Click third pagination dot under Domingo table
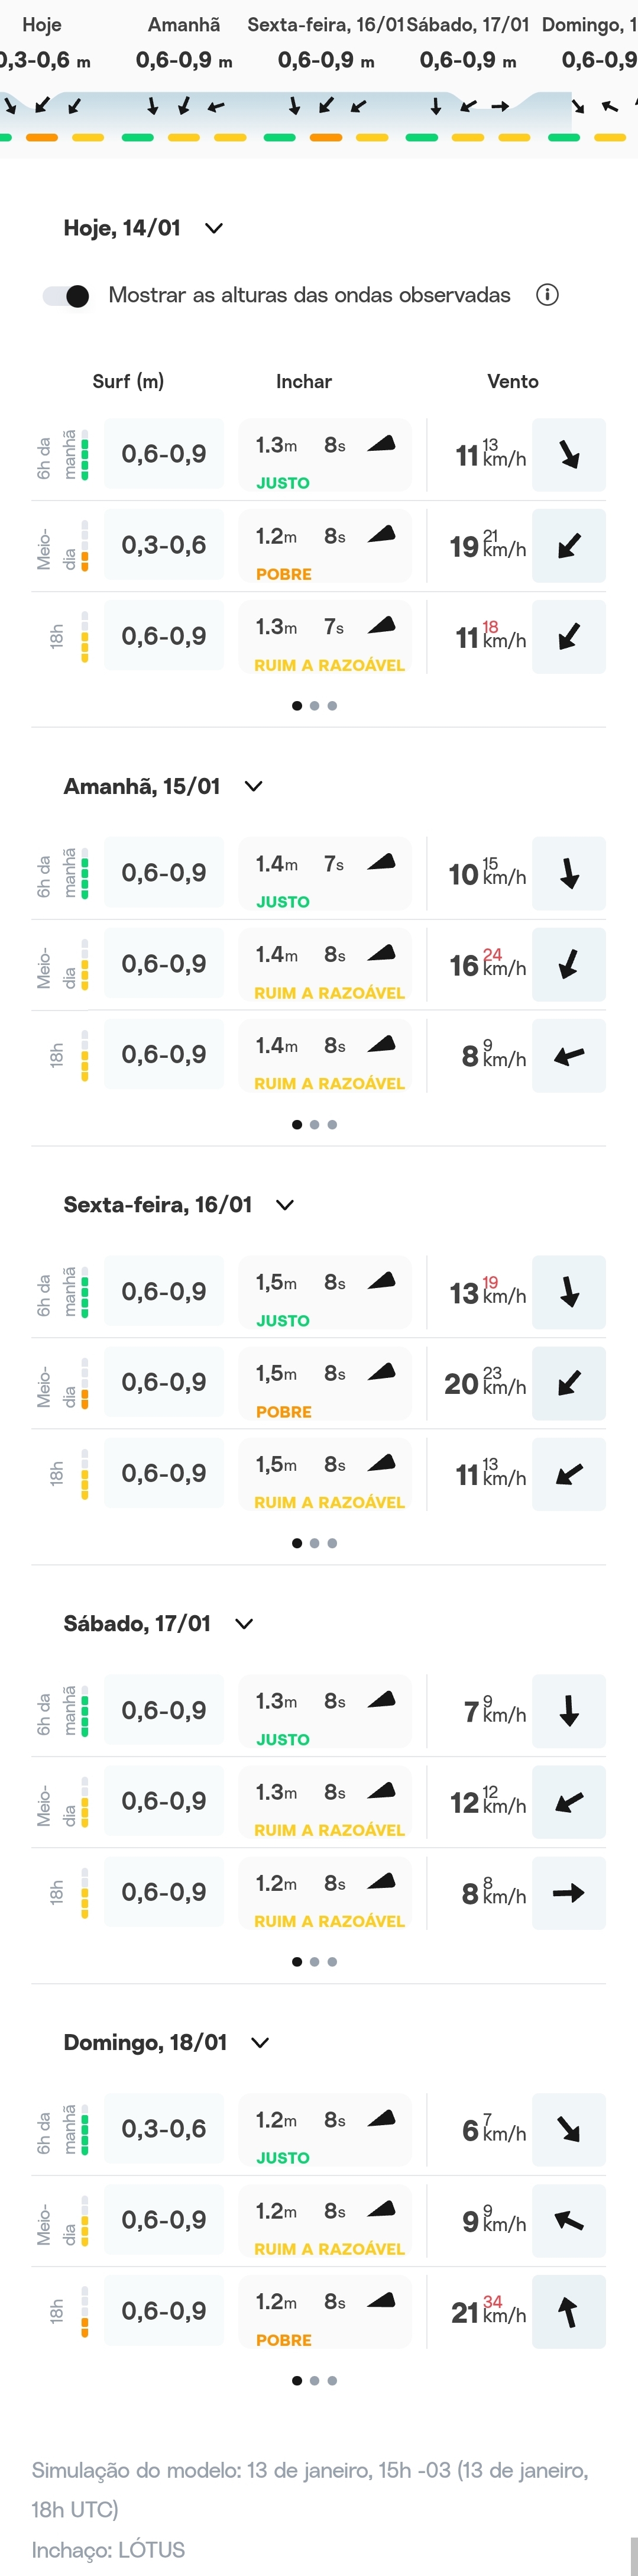 click(x=332, y=2381)
